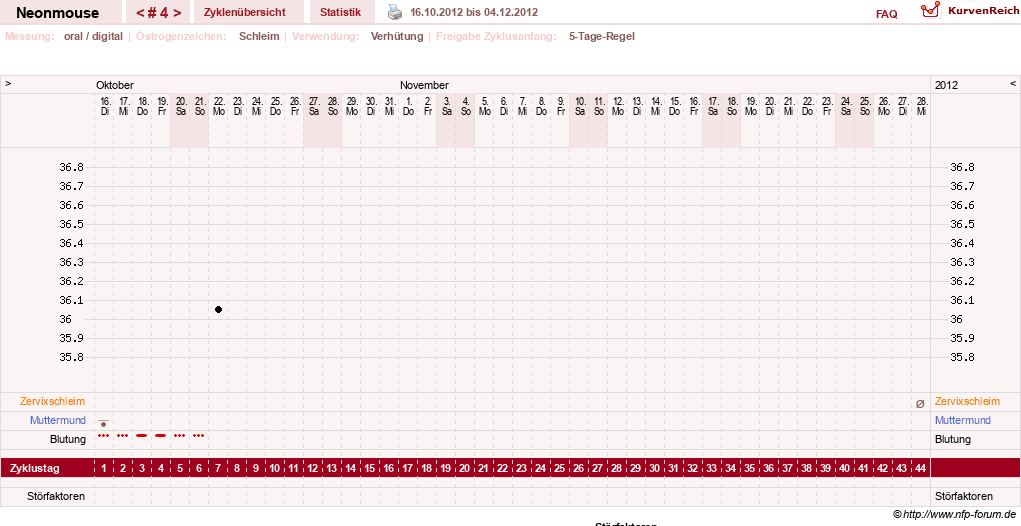Click date range 16.10.2012 bis 04.12.2012

point(474,12)
